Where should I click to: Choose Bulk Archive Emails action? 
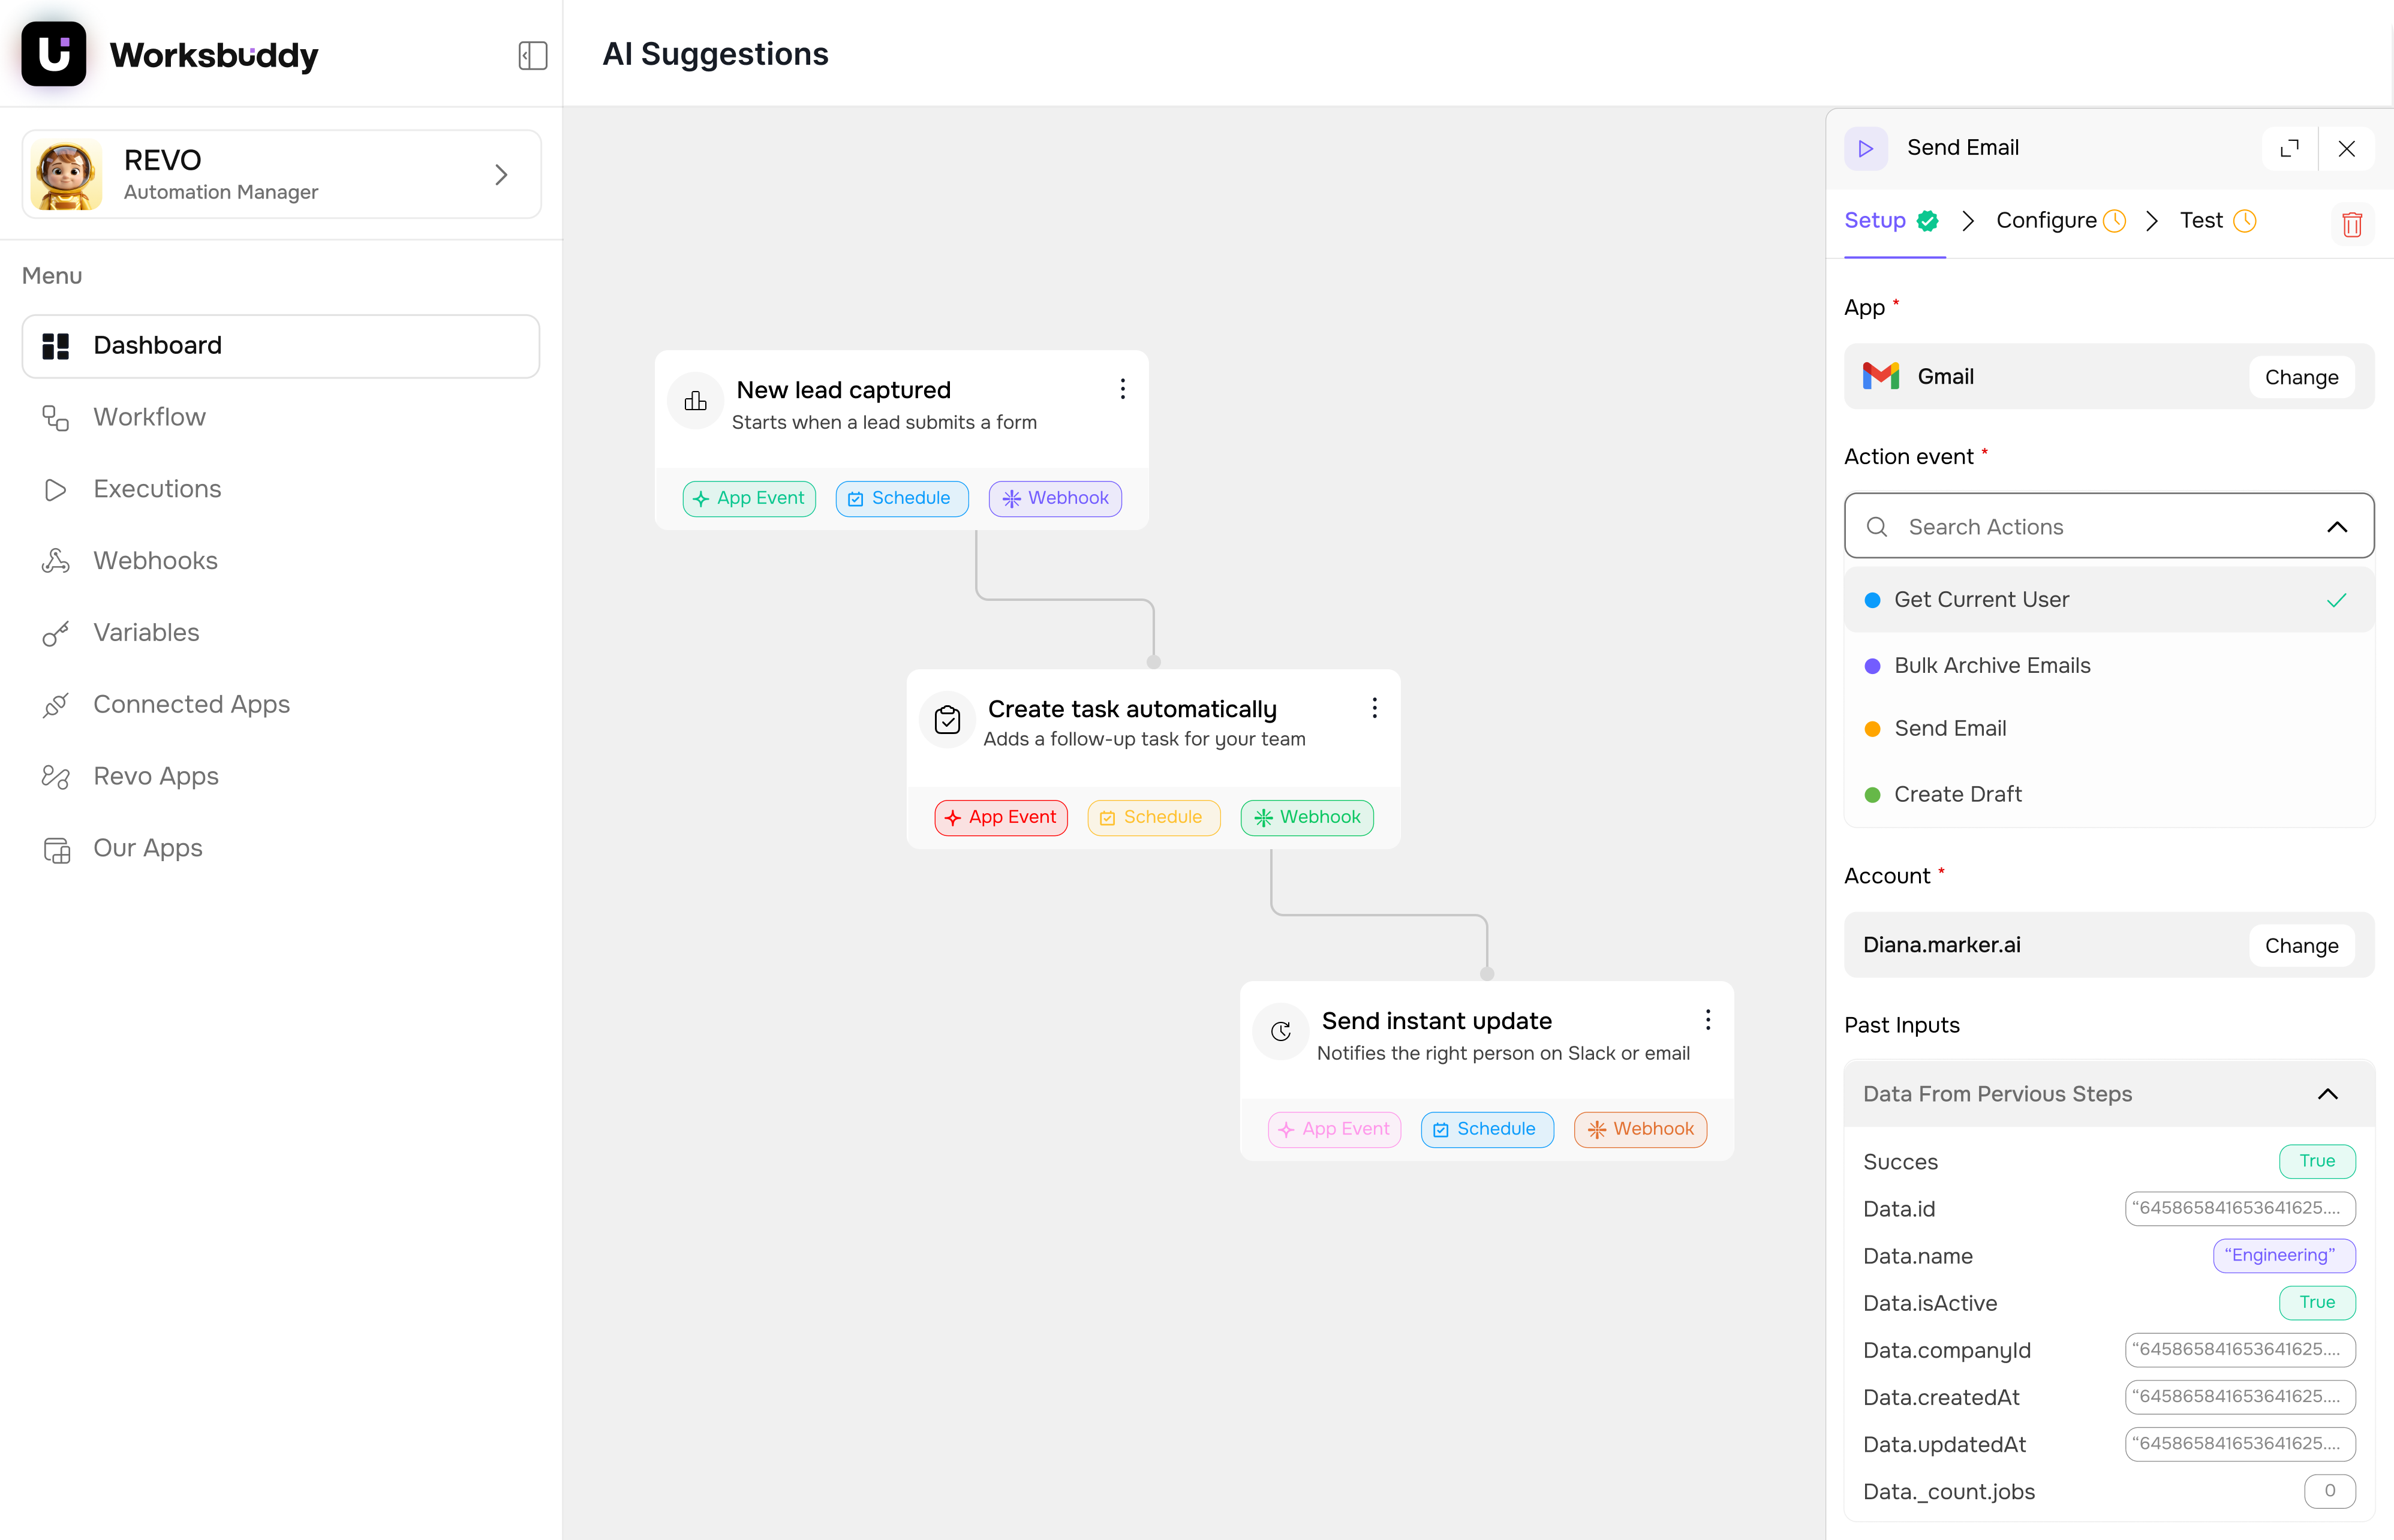pyautogui.click(x=2109, y=666)
